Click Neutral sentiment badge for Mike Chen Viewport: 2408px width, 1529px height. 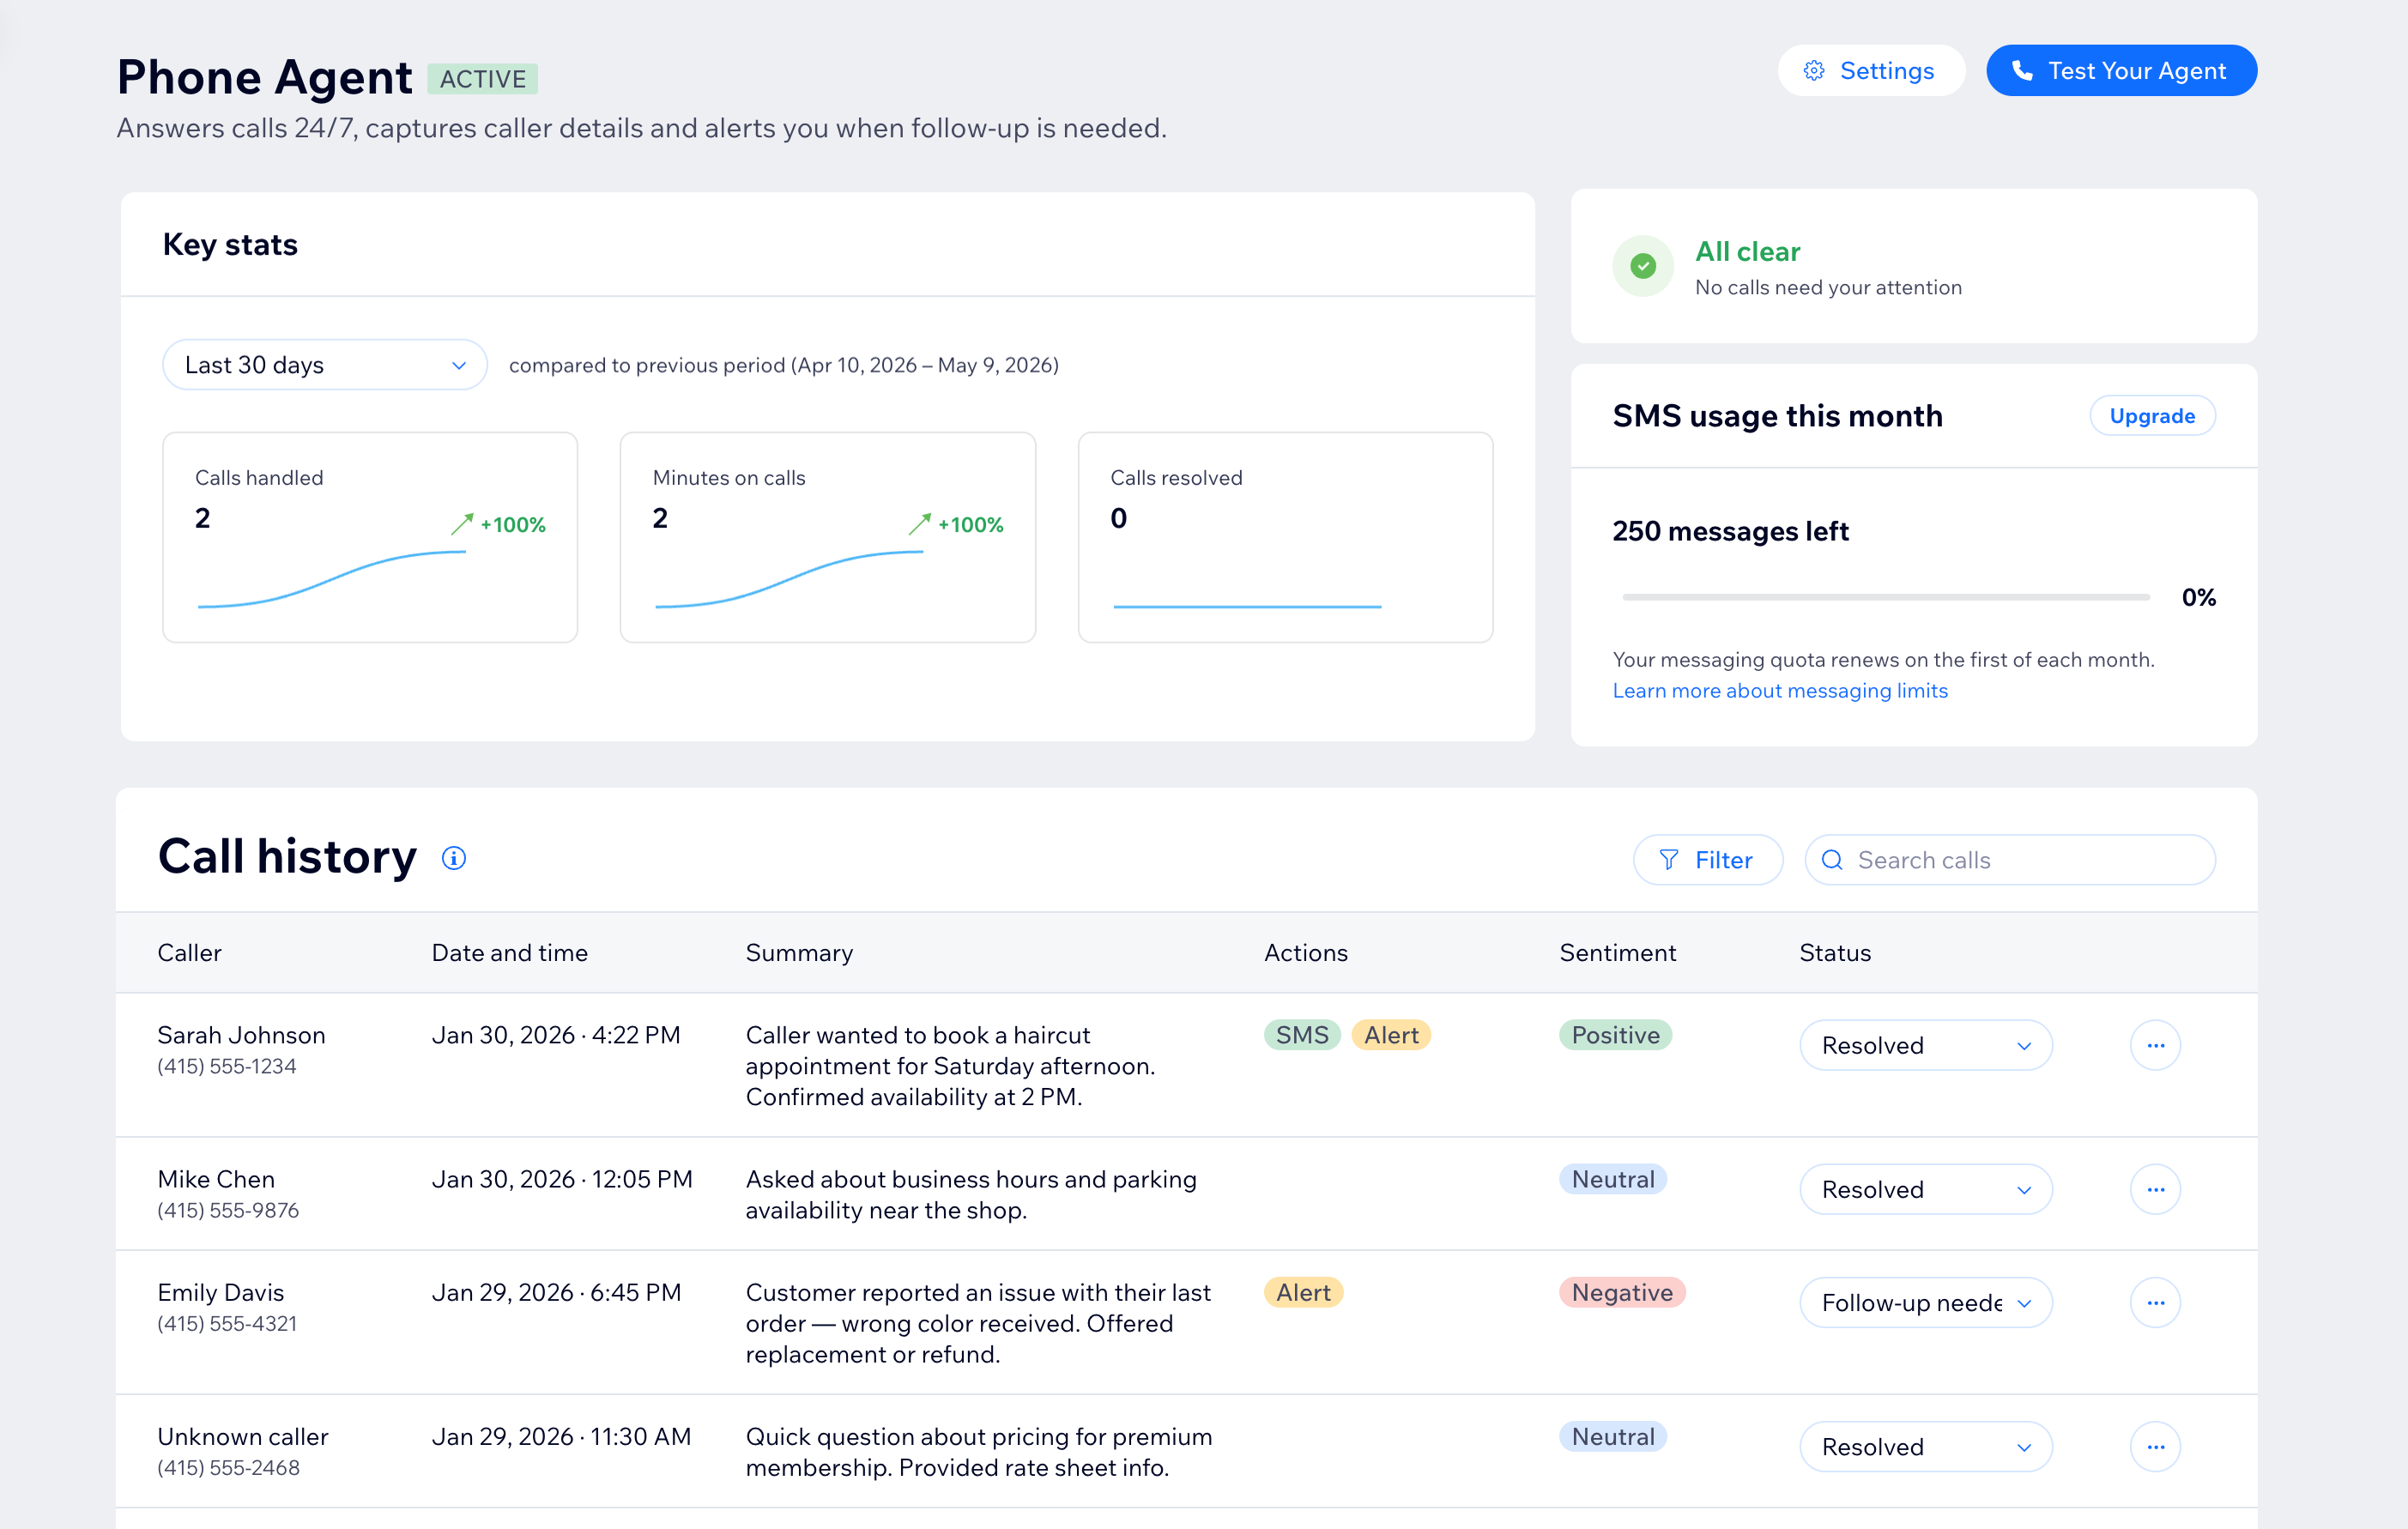click(x=1613, y=1179)
